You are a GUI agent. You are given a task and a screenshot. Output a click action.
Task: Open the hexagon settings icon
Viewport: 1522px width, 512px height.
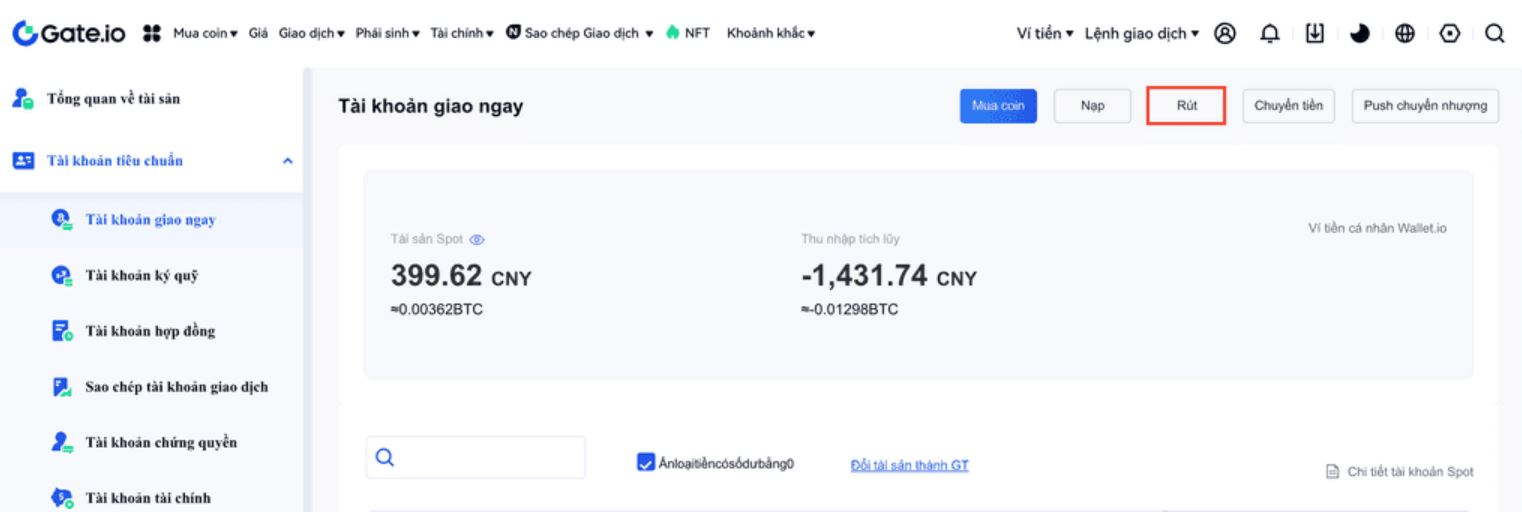click(x=1453, y=33)
